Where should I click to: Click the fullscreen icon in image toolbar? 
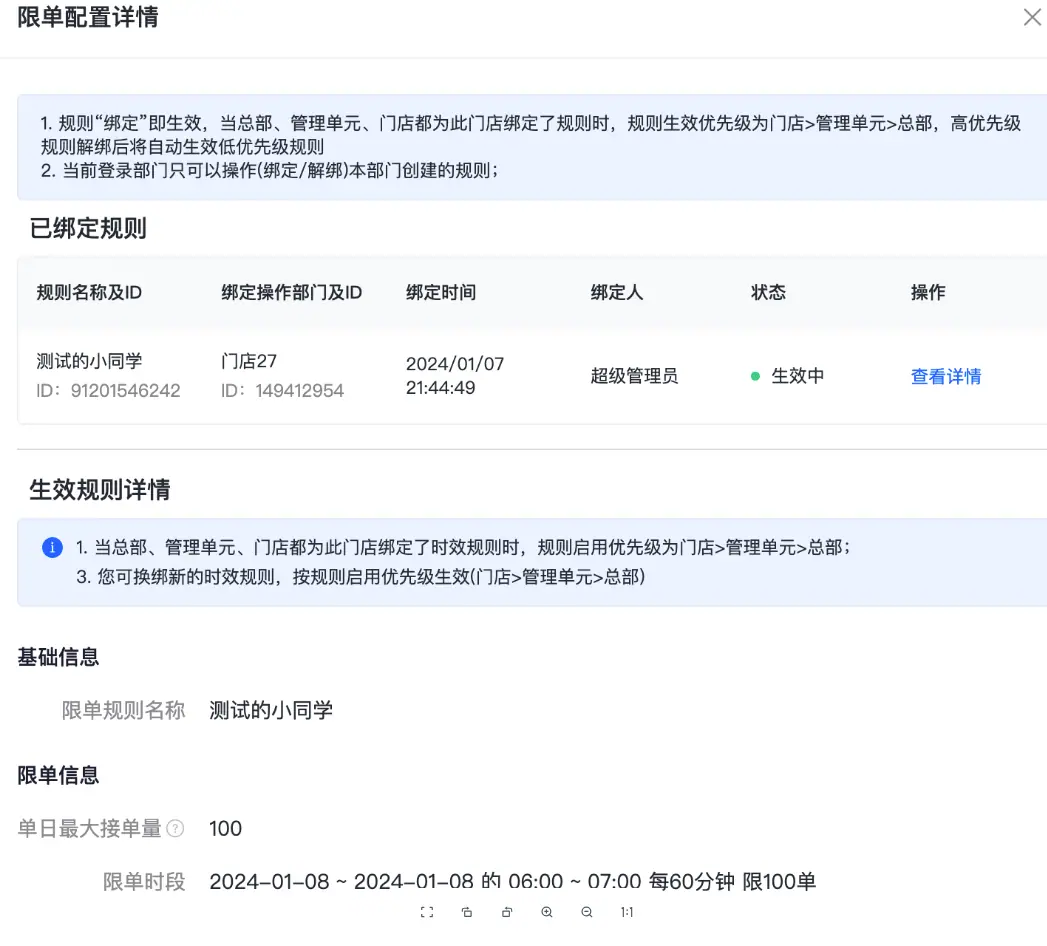427,912
